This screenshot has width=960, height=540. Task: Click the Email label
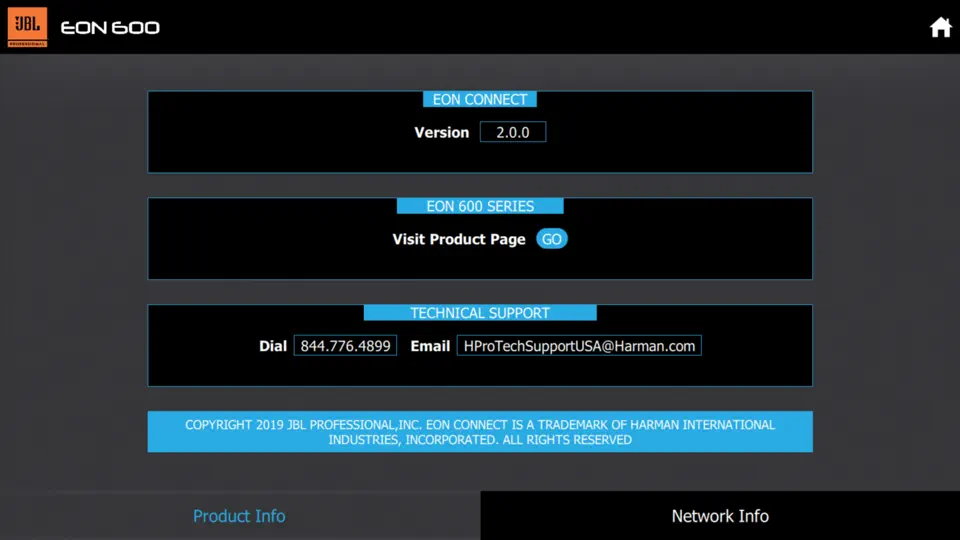tap(430, 347)
